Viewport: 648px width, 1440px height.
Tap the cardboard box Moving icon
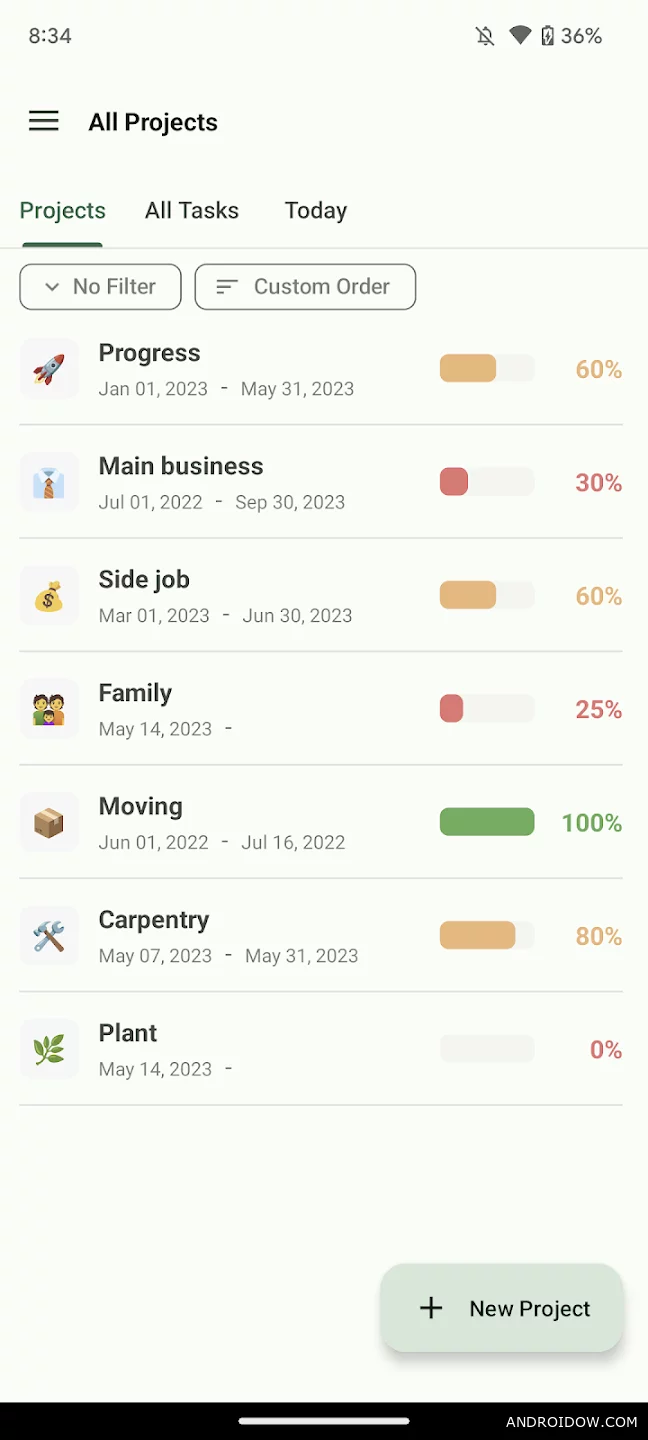point(49,823)
